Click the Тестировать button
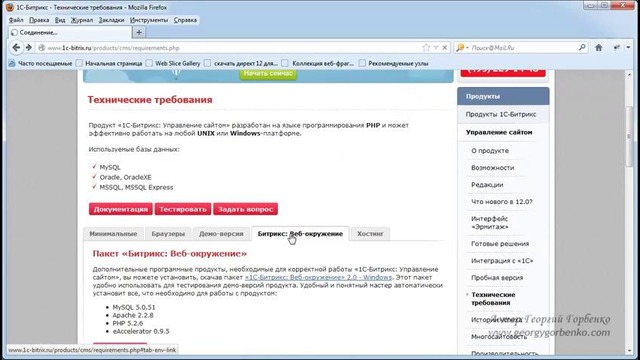This screenshot has width=640, height=360. pos(182,209)
